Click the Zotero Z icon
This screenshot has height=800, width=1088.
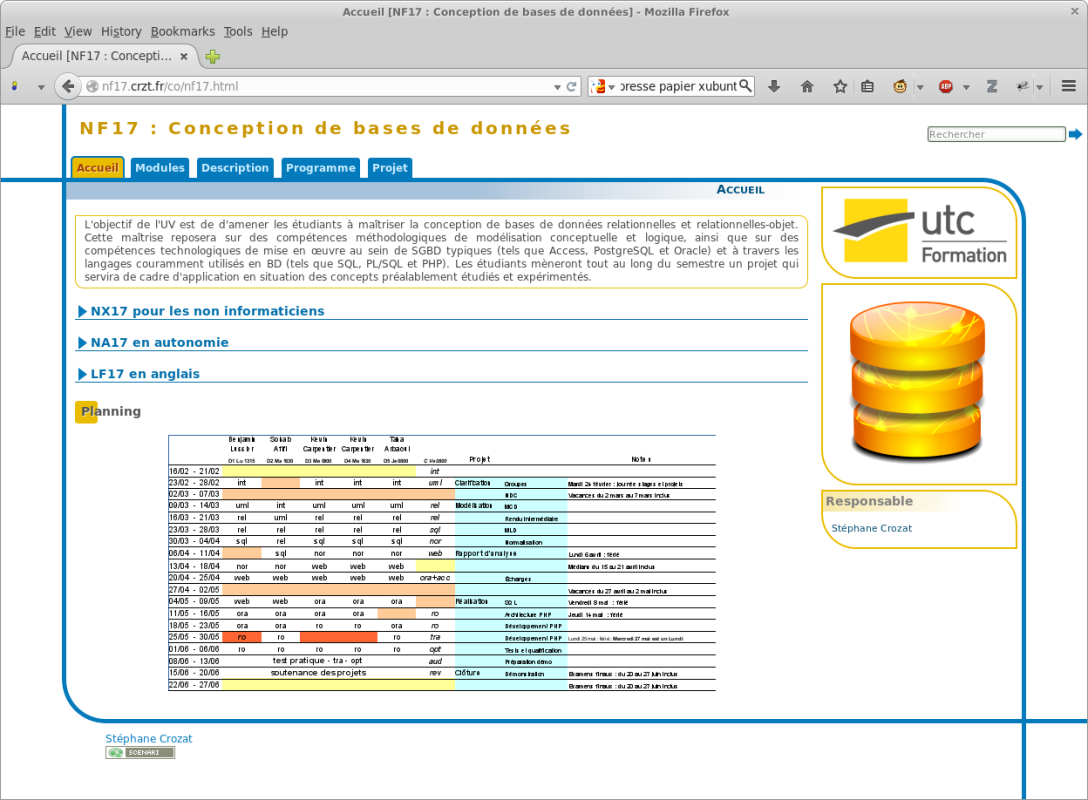click(992, 86)
